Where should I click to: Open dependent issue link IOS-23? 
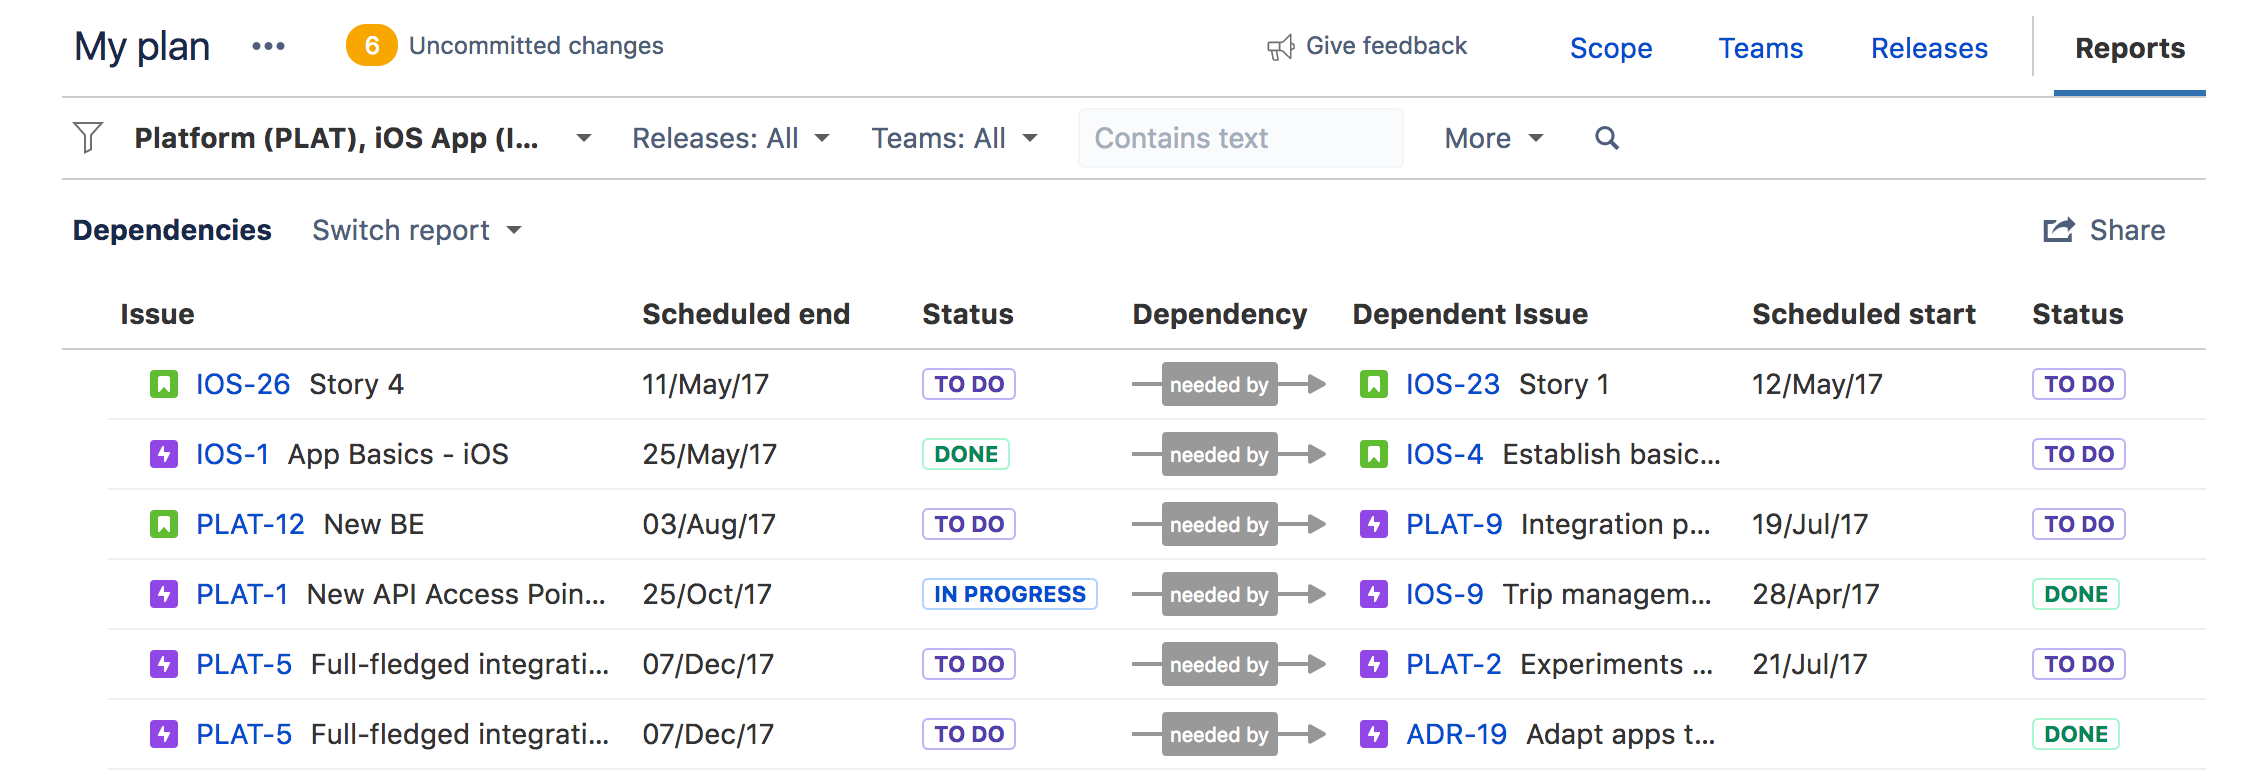(x=1453, y=384)
